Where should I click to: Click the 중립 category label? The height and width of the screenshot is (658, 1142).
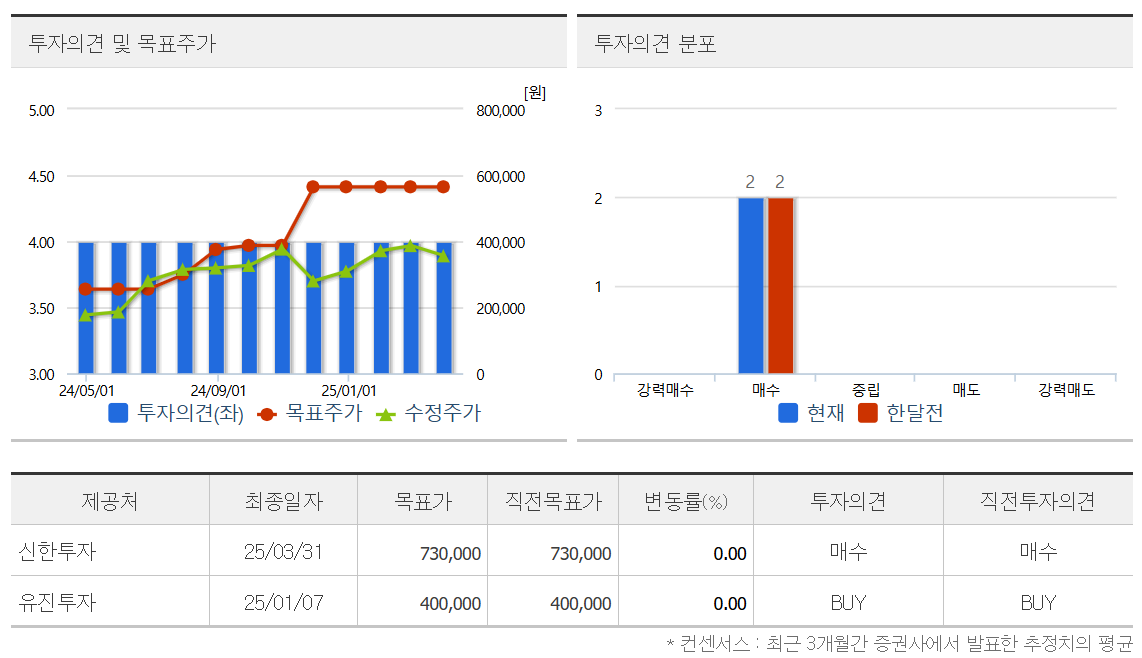[866, 390]
